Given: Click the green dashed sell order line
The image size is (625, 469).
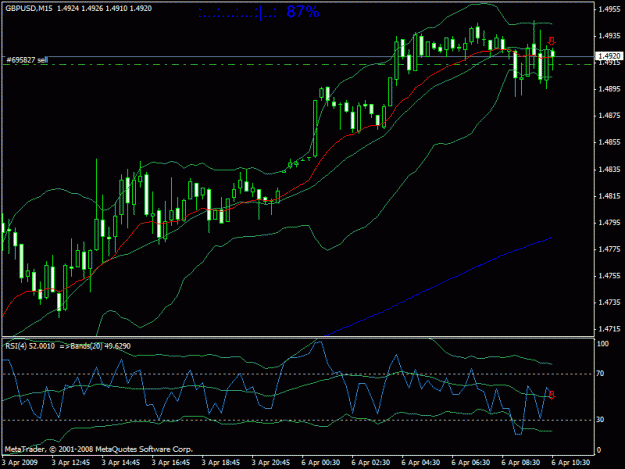Looking at the screenshot, I should (298, 64).
